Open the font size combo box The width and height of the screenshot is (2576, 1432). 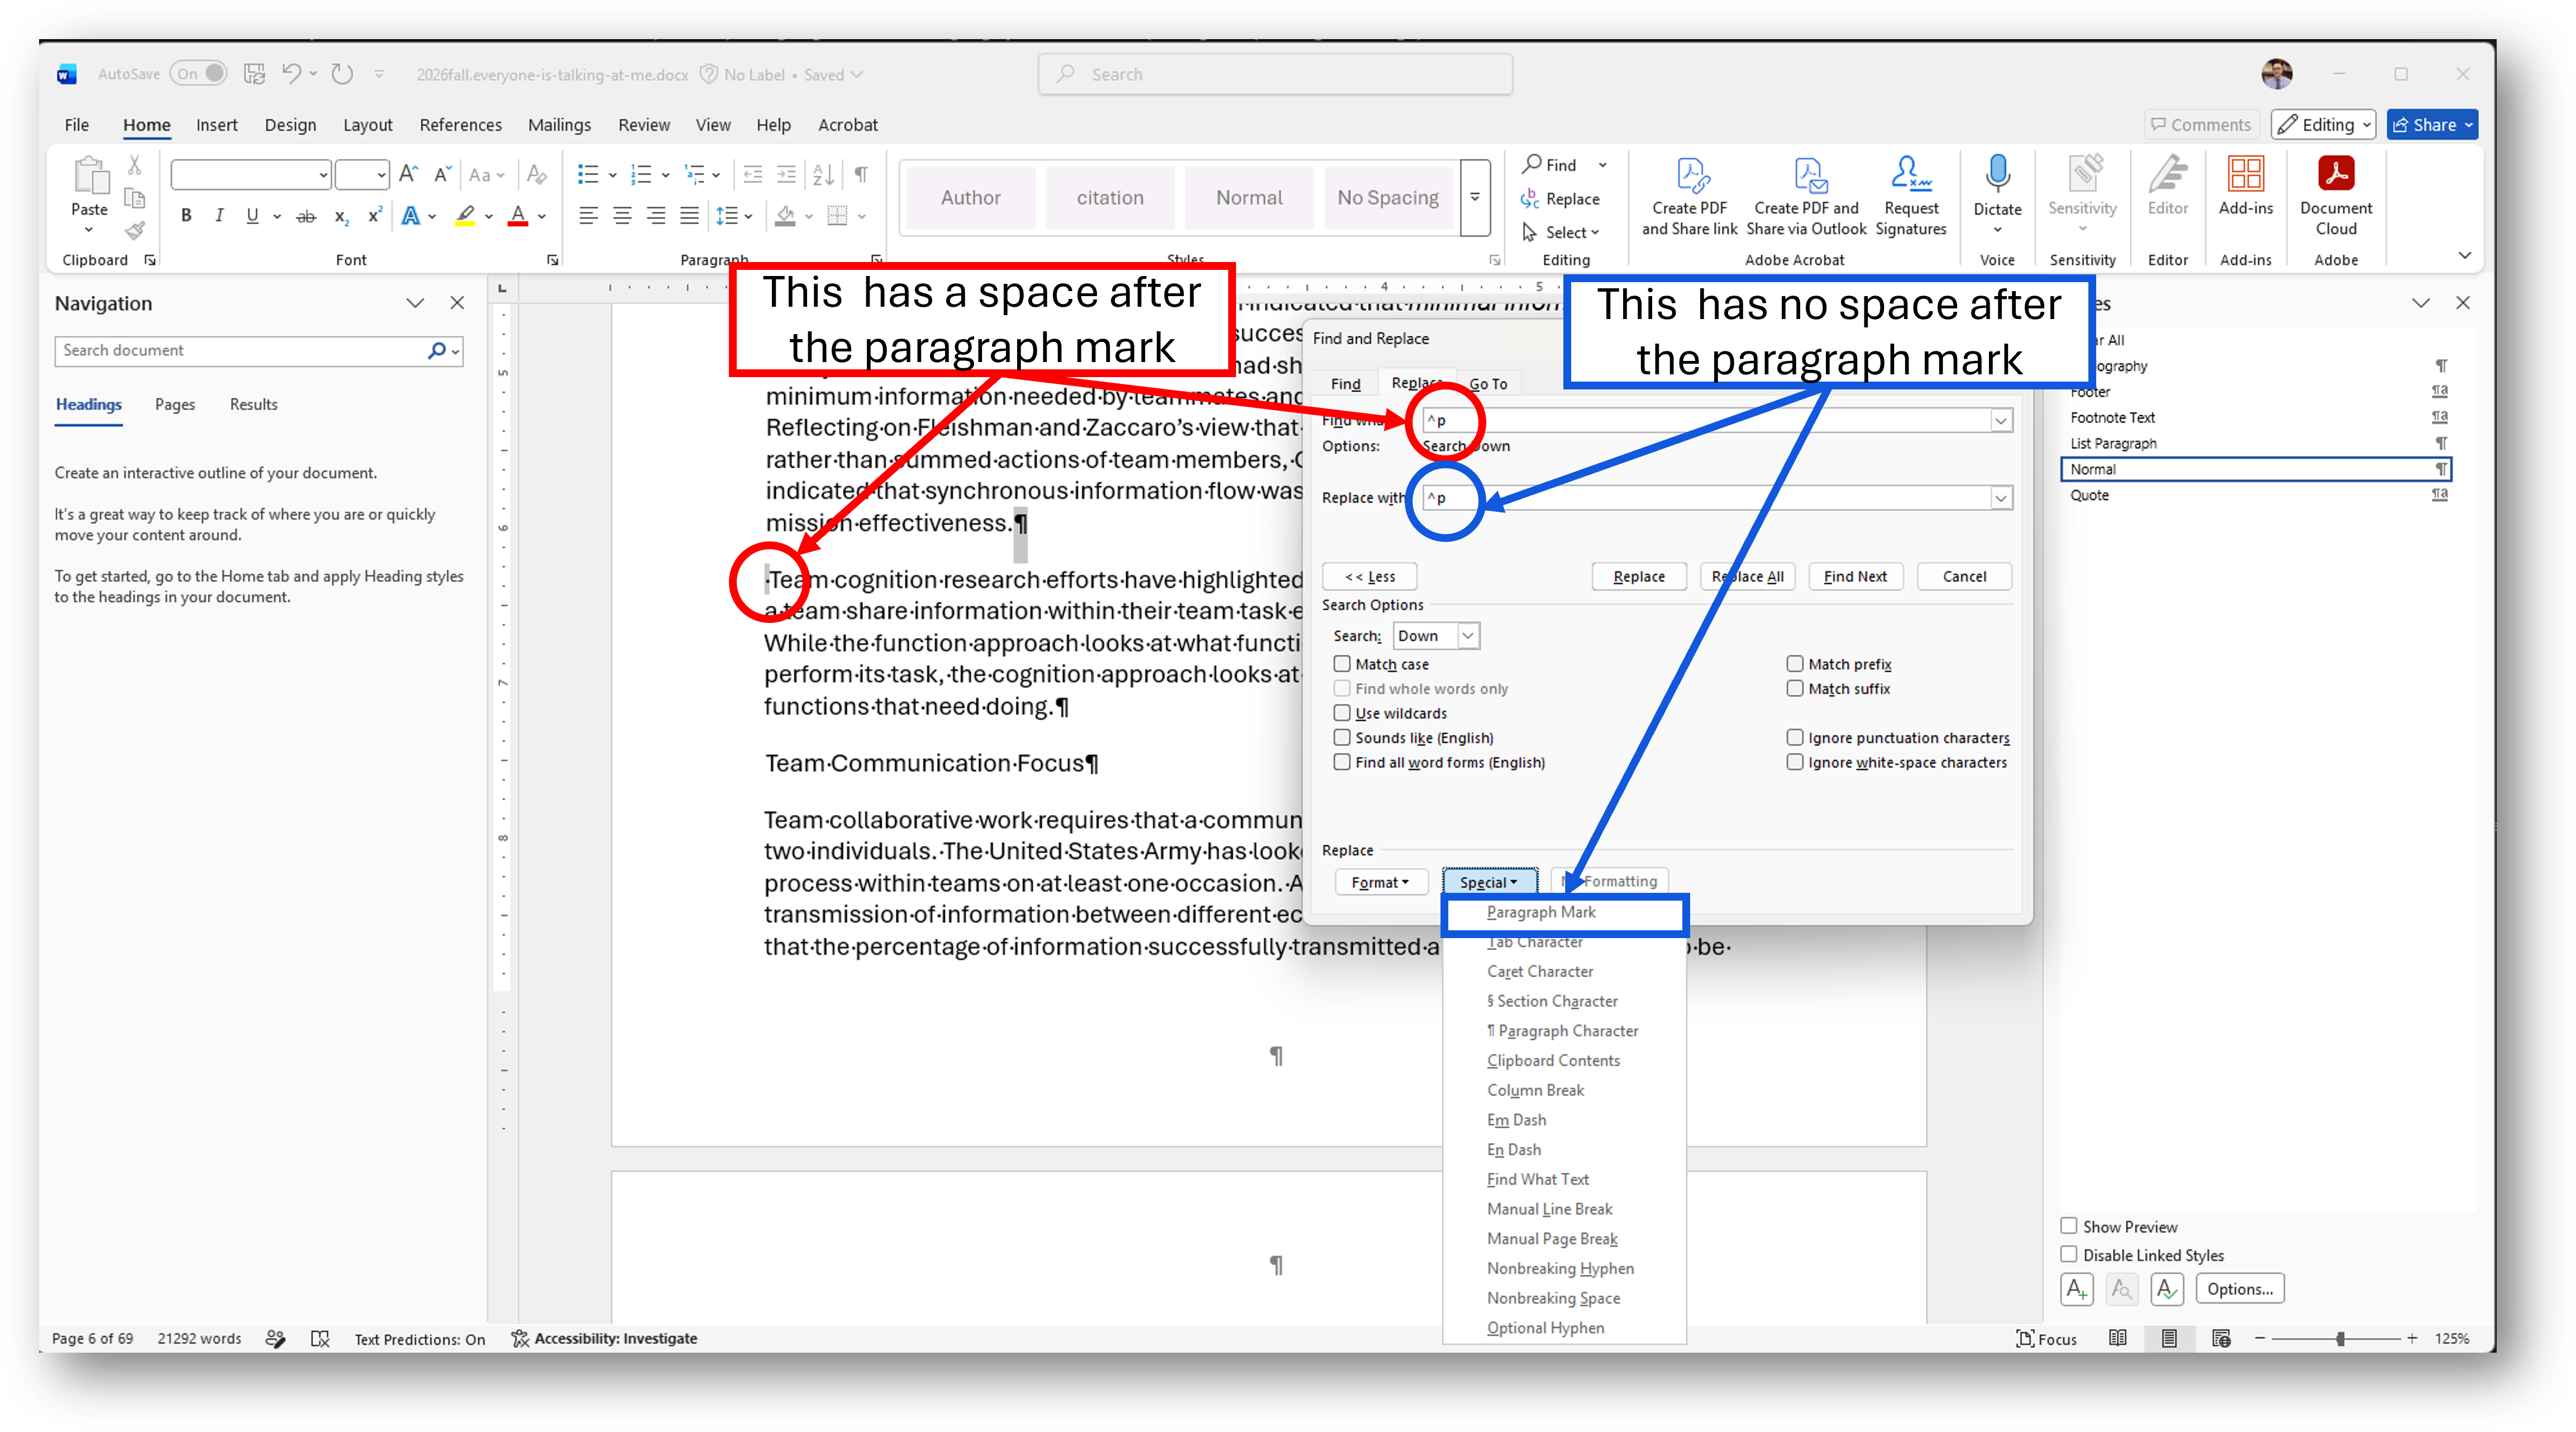[361, 175]
